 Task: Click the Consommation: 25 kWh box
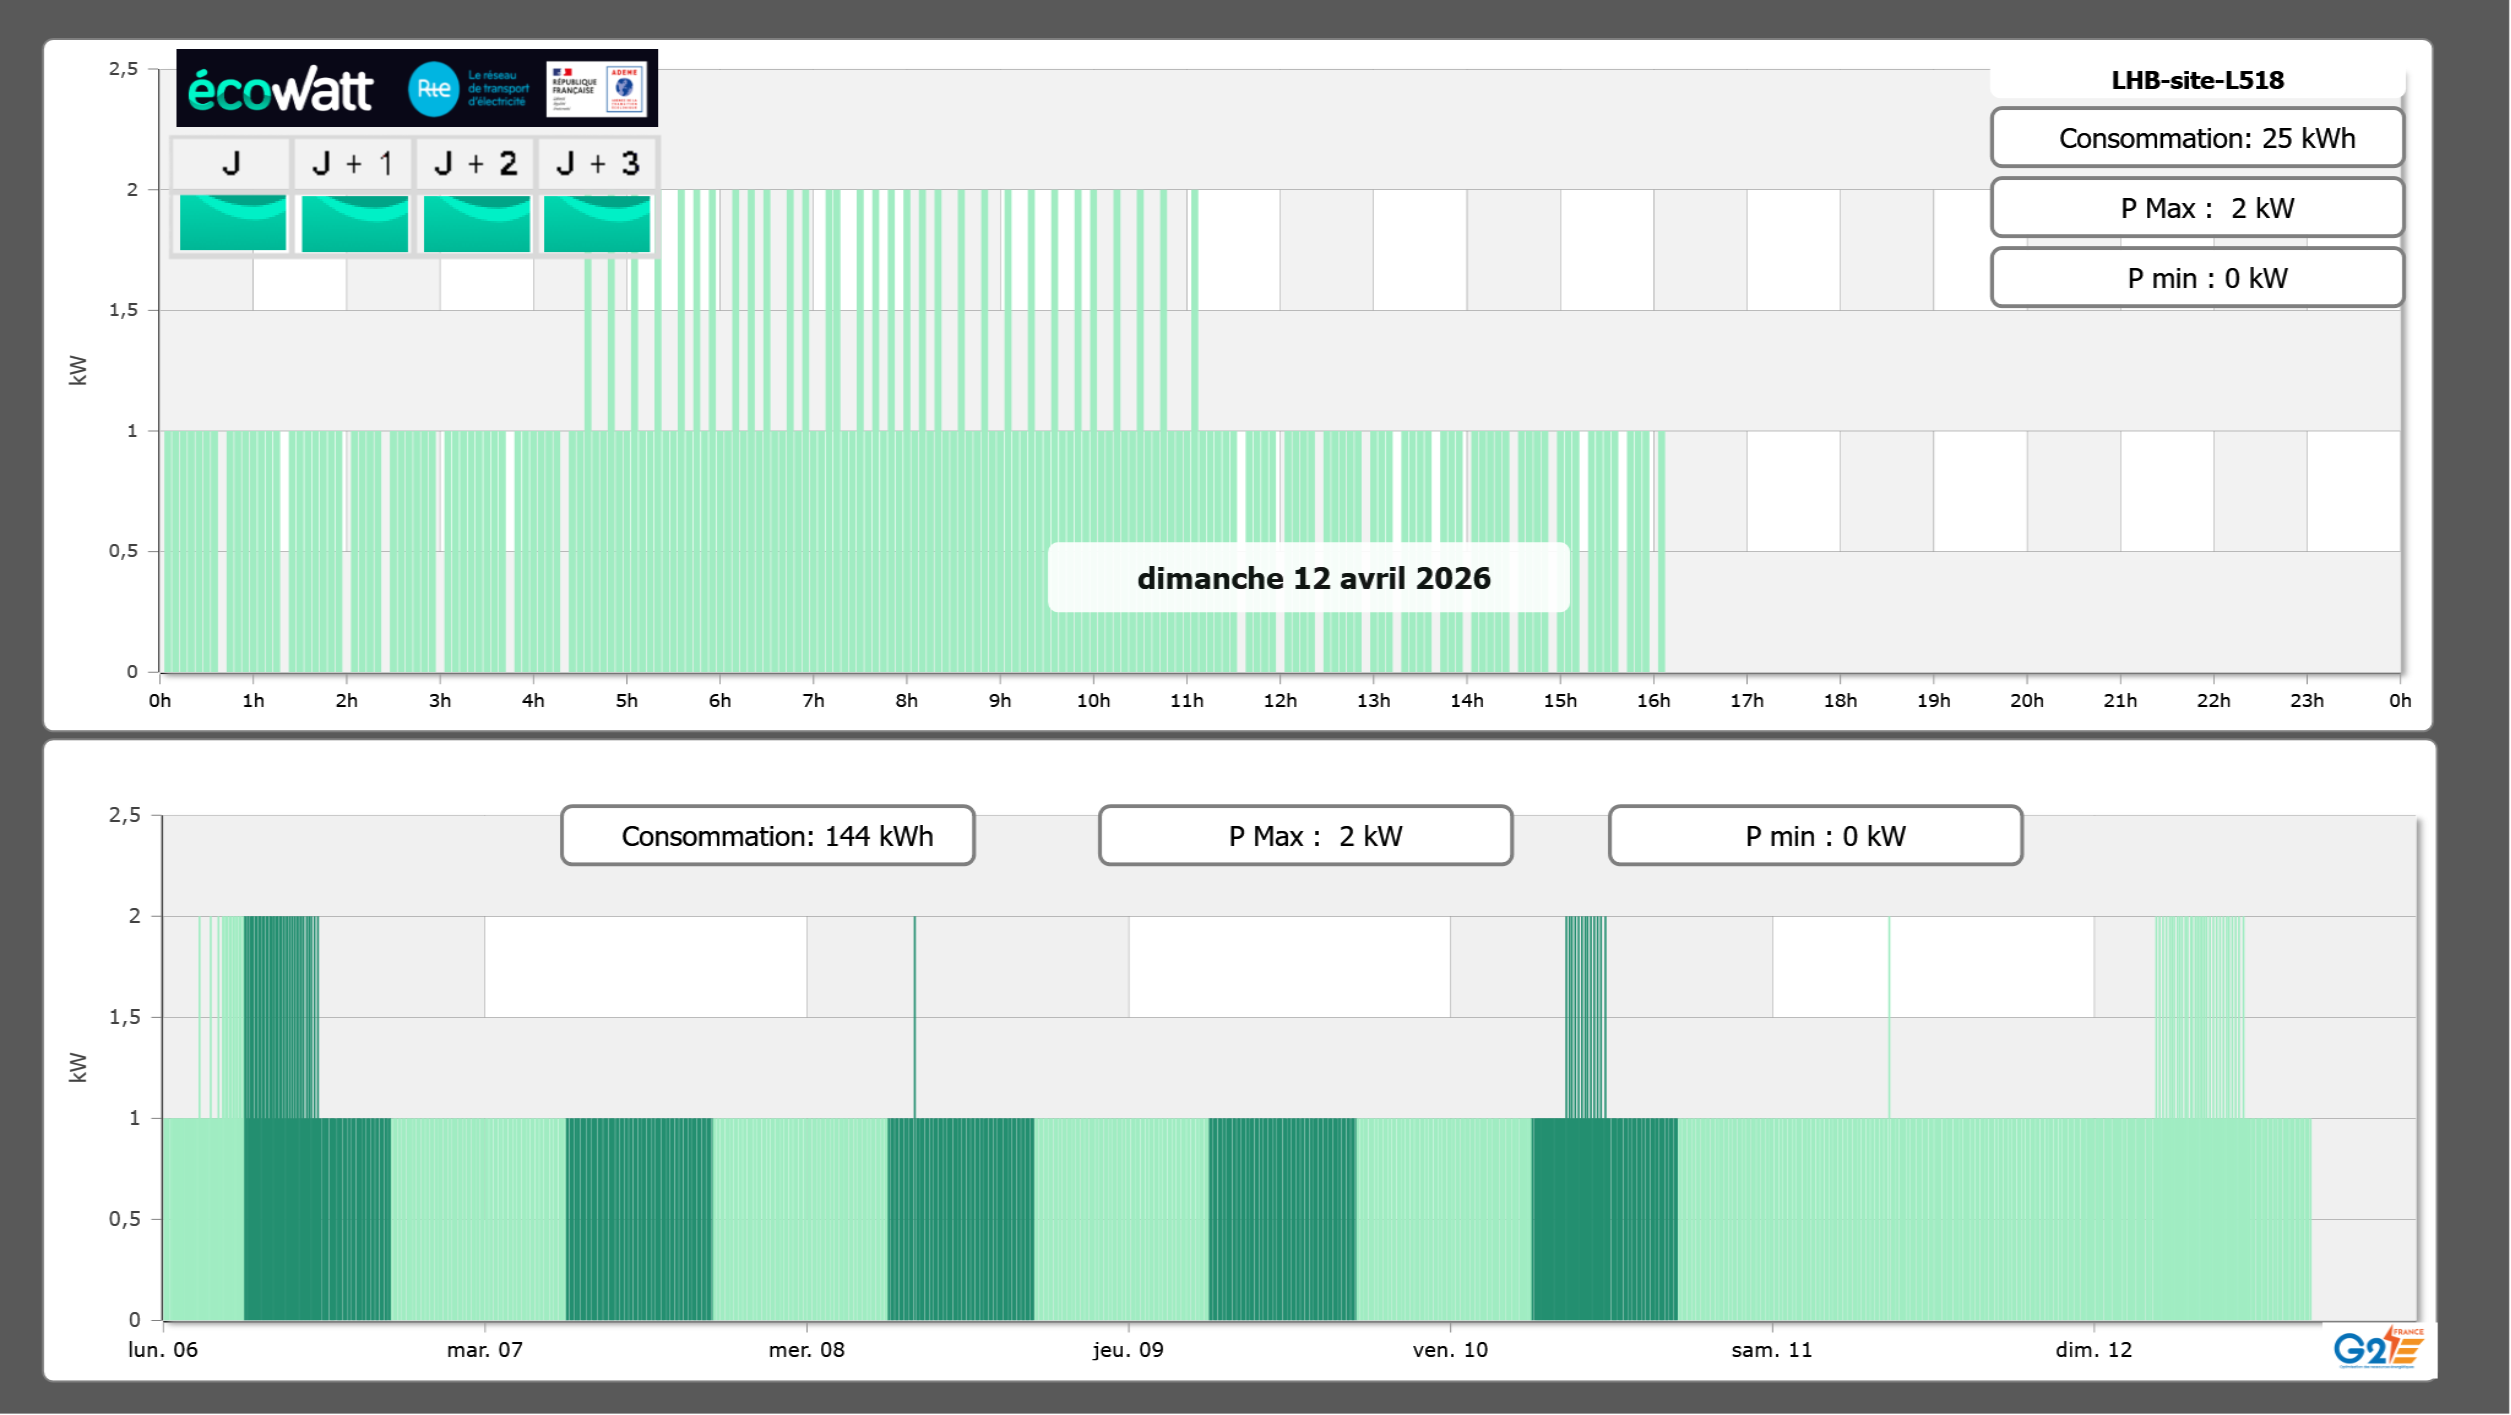[x=2197, y=138]
